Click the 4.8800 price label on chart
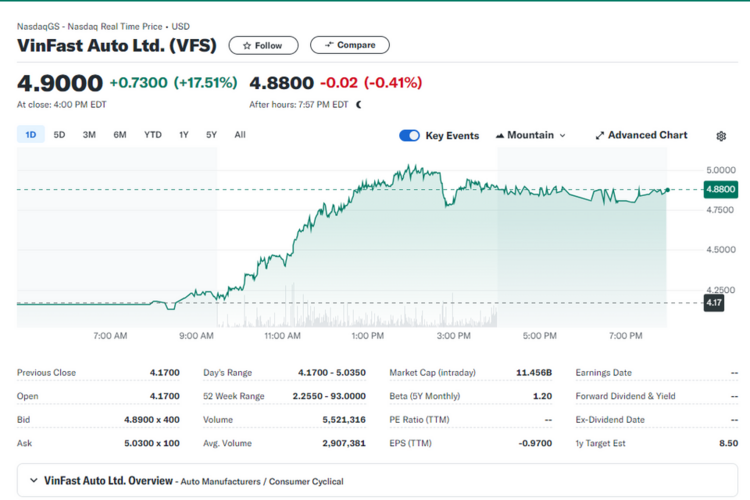Viewport: 750px width, 500px height. [720, 189]
